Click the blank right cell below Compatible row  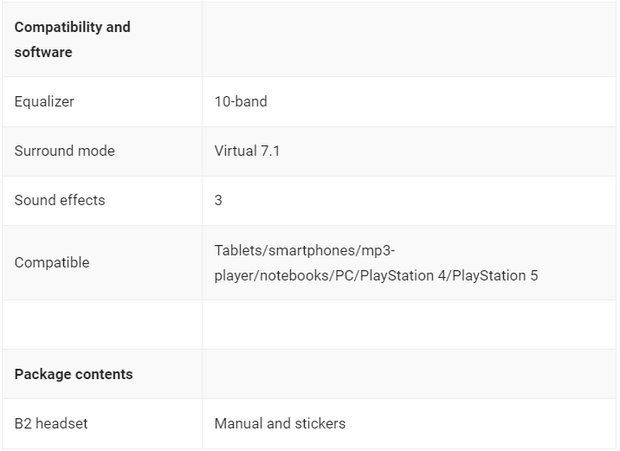click(409, 325)
